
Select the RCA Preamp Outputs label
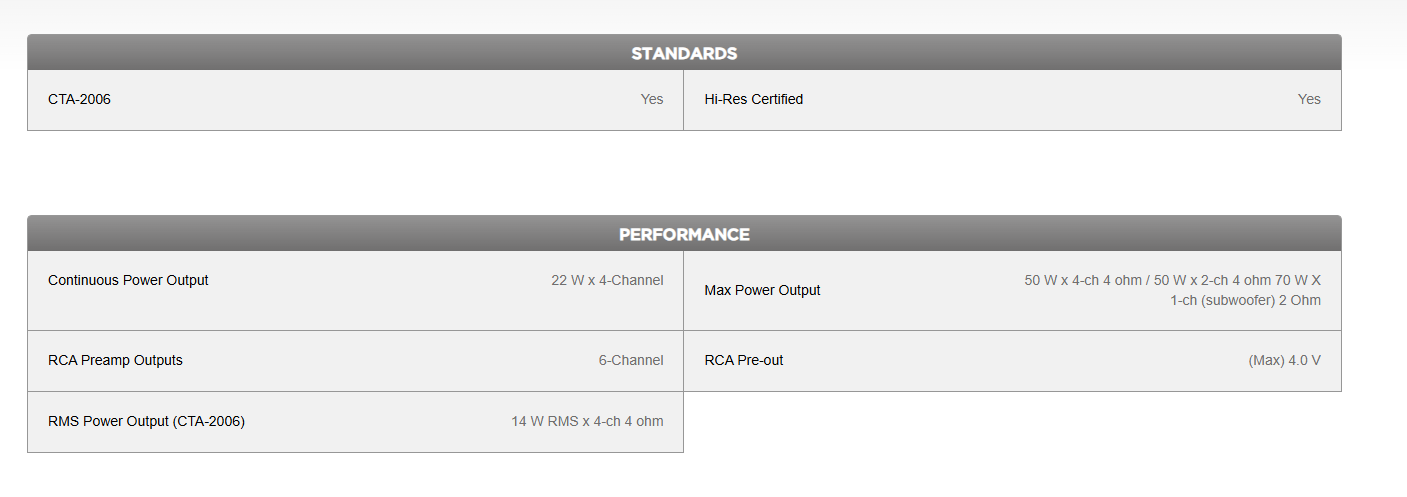115,360
